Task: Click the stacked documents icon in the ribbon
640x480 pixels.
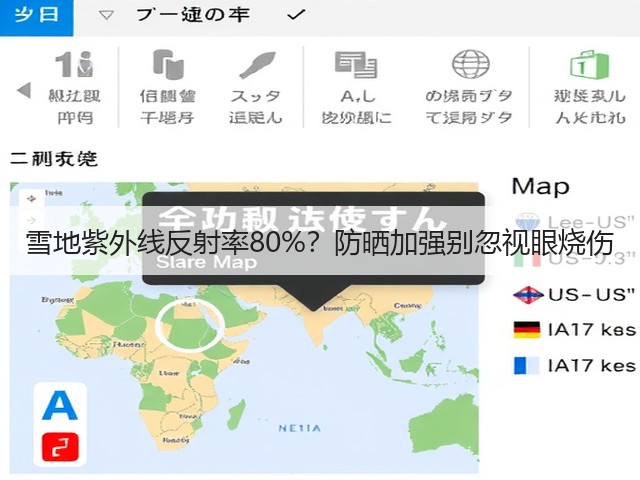Action: [168, 64]
